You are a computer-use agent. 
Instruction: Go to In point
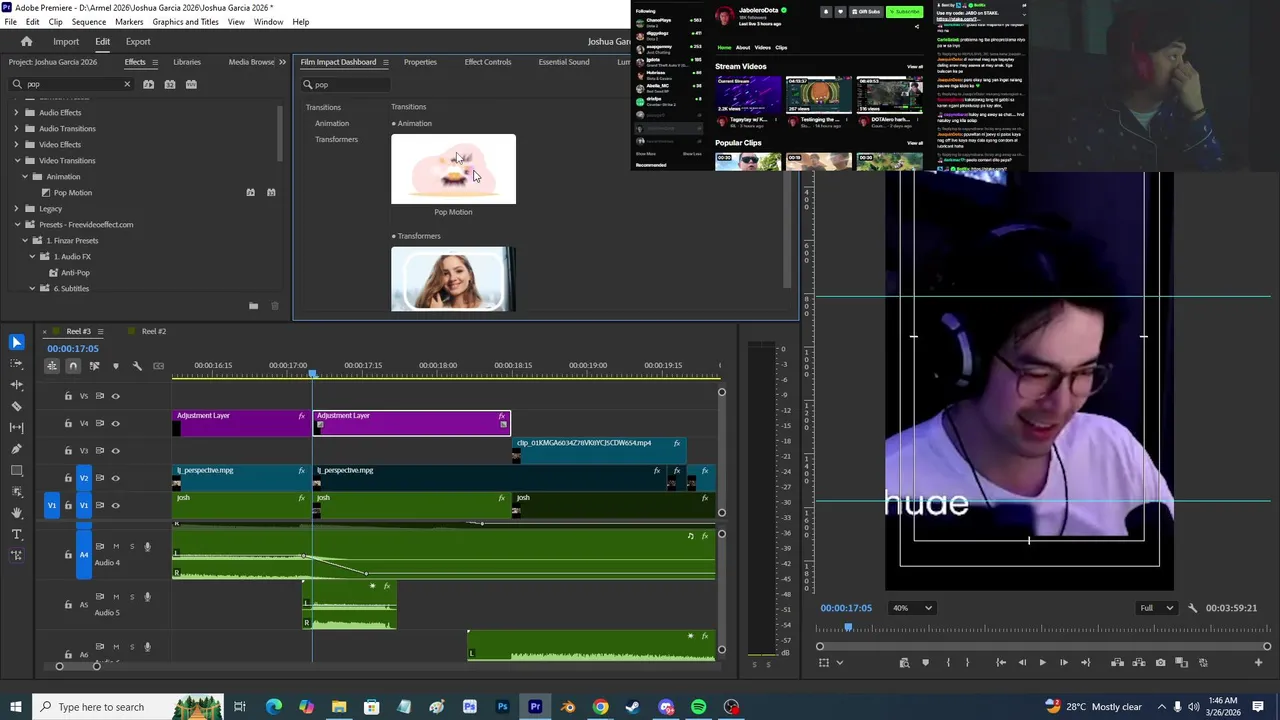coord(1001,662)
